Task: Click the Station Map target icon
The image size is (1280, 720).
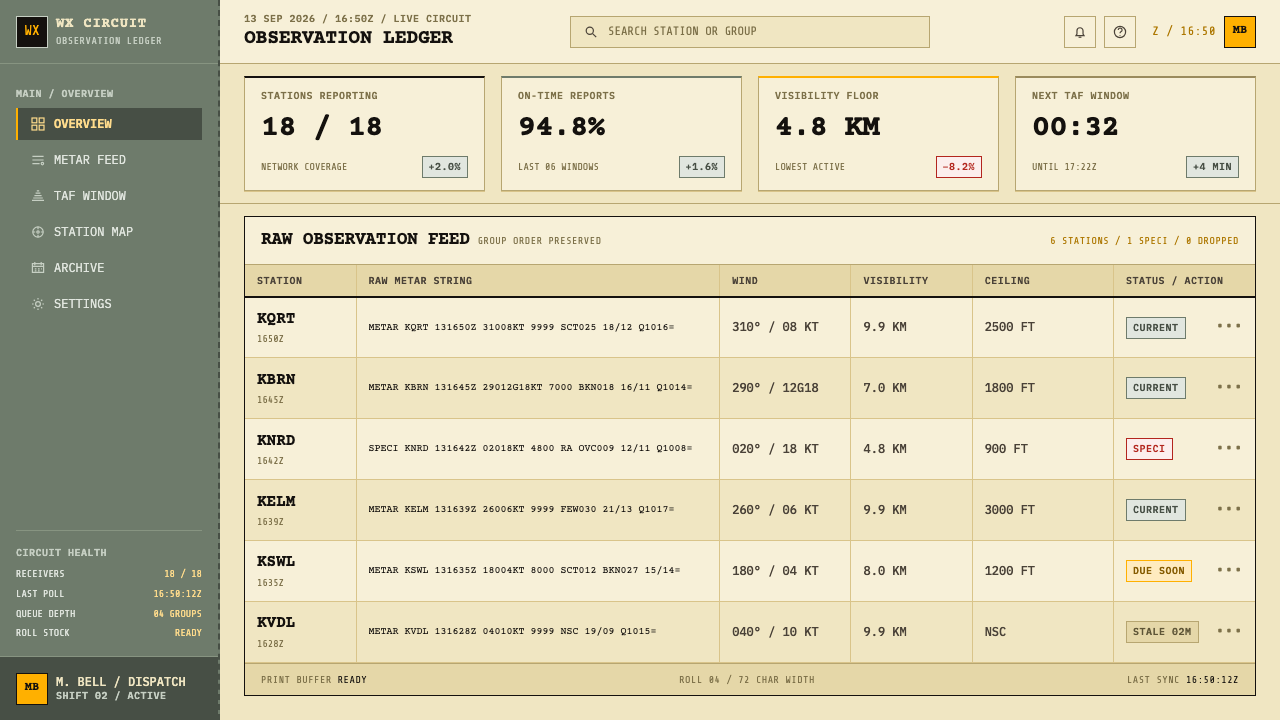Action: tap(38, 232)
